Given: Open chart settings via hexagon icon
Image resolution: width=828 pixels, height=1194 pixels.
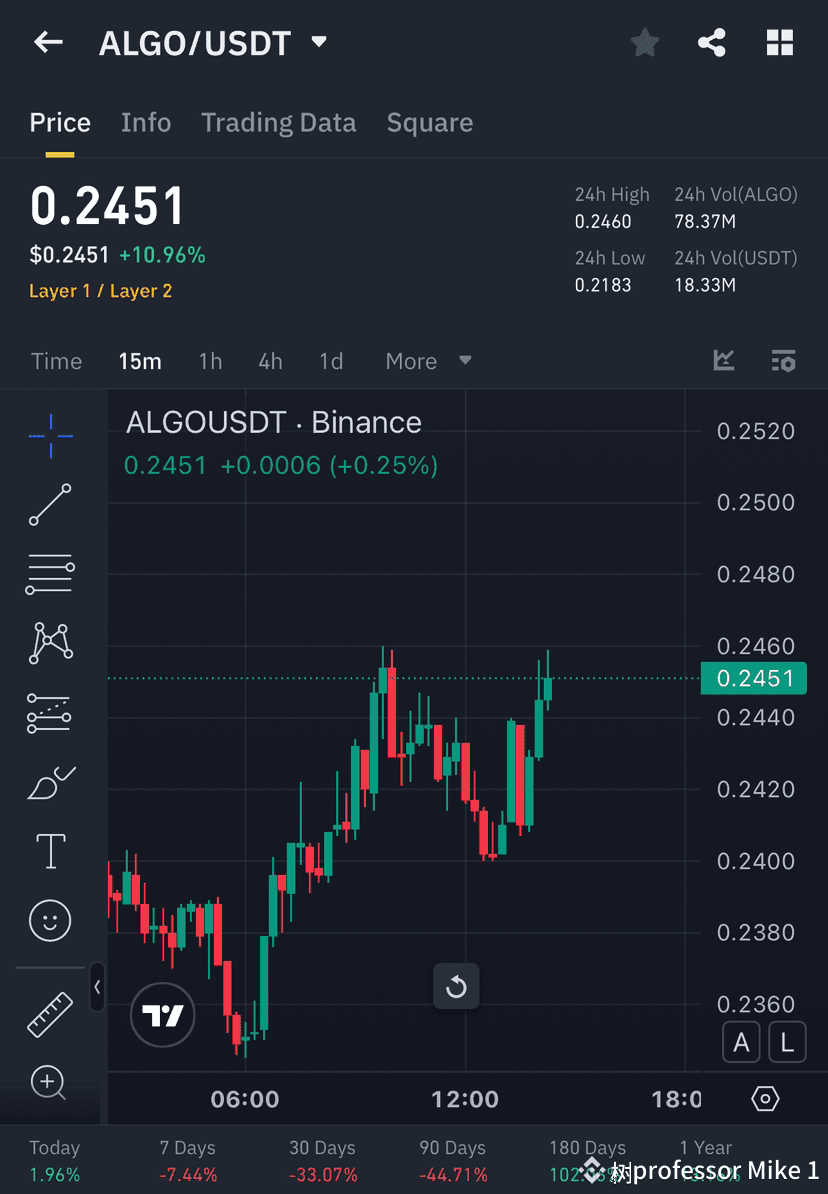Looking at the screenshot, I should 764,1097.
